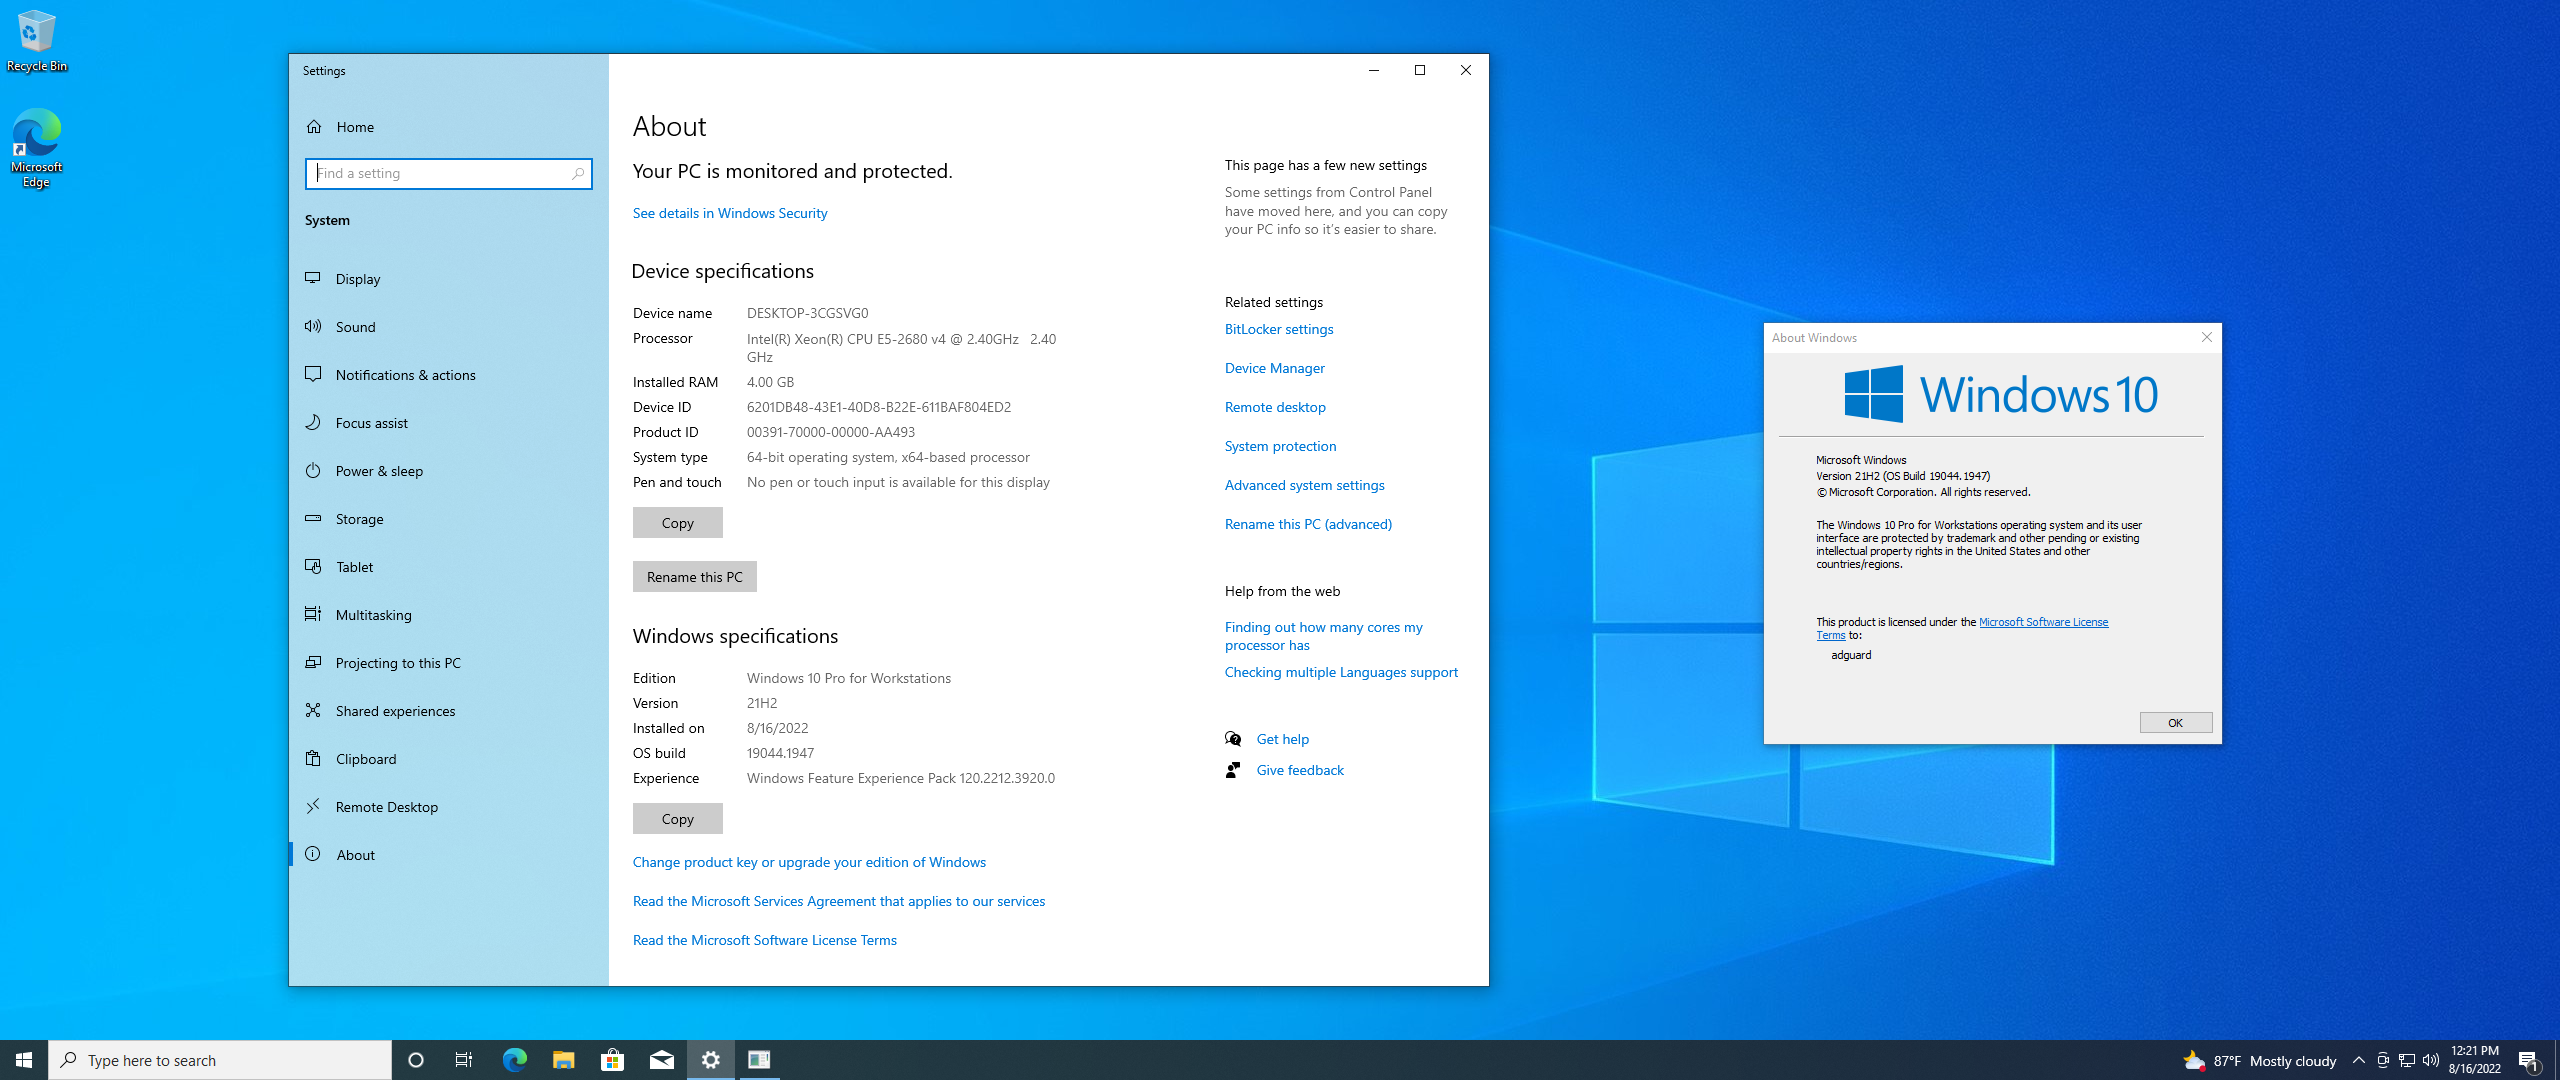Image resolution: width=2560 pixels, height=1080 pixels.
Task: Click the volume icon in system tray
Action: point(2431,1060)
